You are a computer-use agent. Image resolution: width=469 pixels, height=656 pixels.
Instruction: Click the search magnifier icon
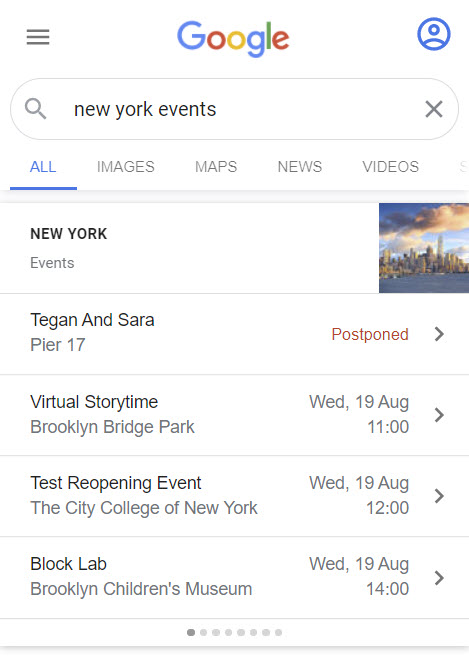point(36,109)
